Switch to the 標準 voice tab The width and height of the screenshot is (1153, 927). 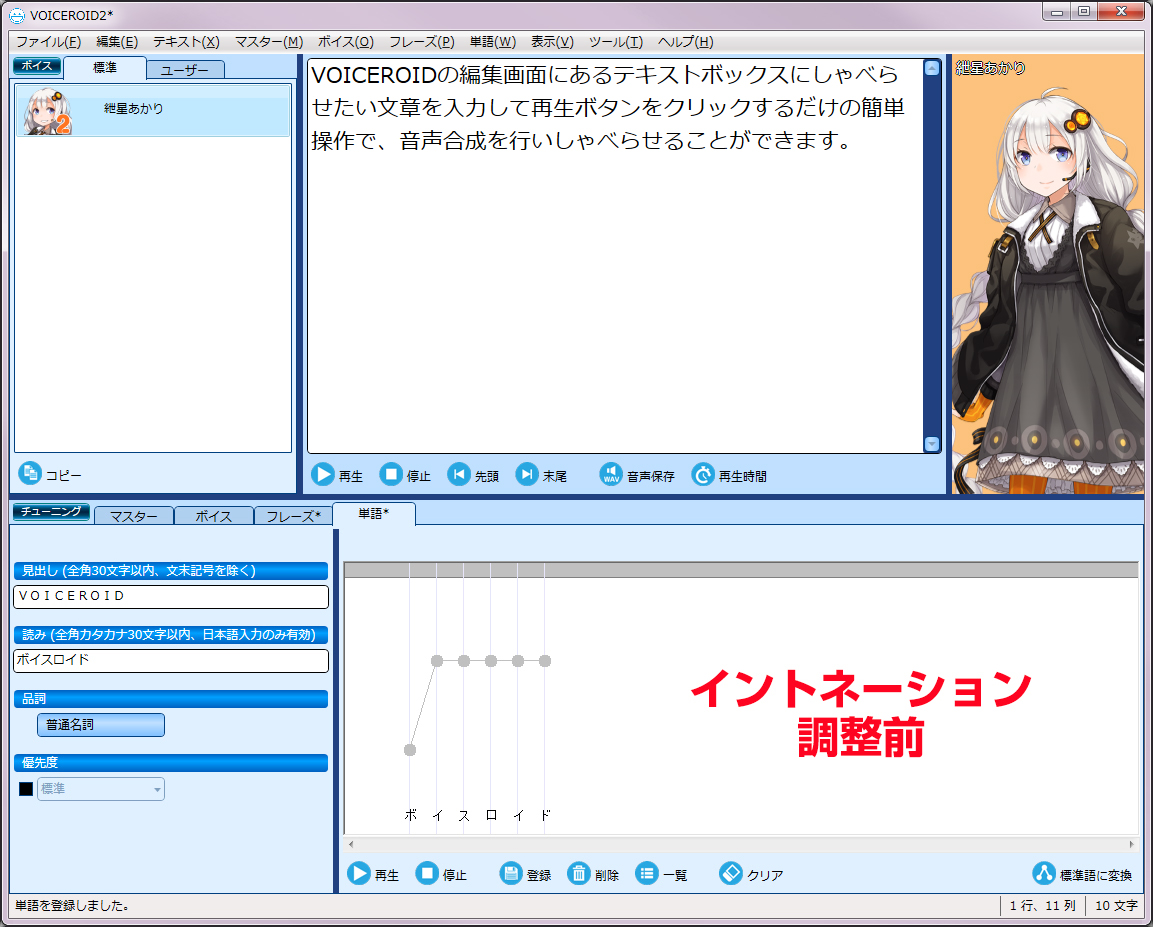point(104,68)
